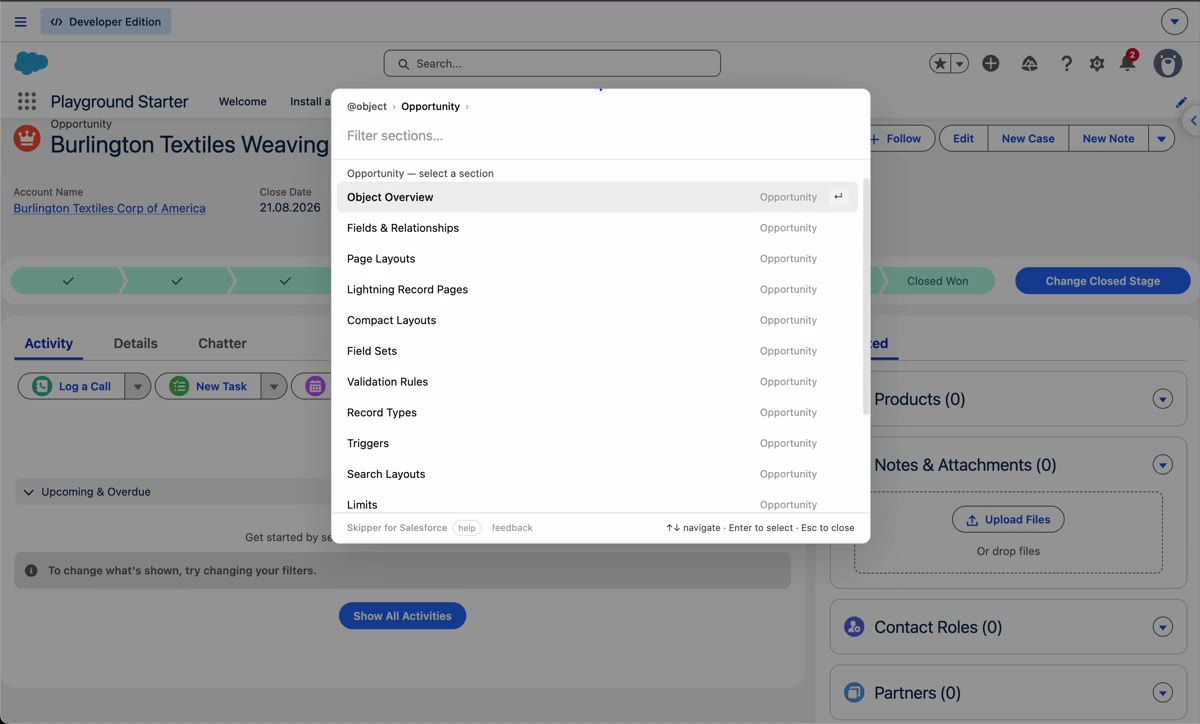Screen dimensions: 1200x724
Task: Select Page Layouts section
Action: [x=597, y=259]
